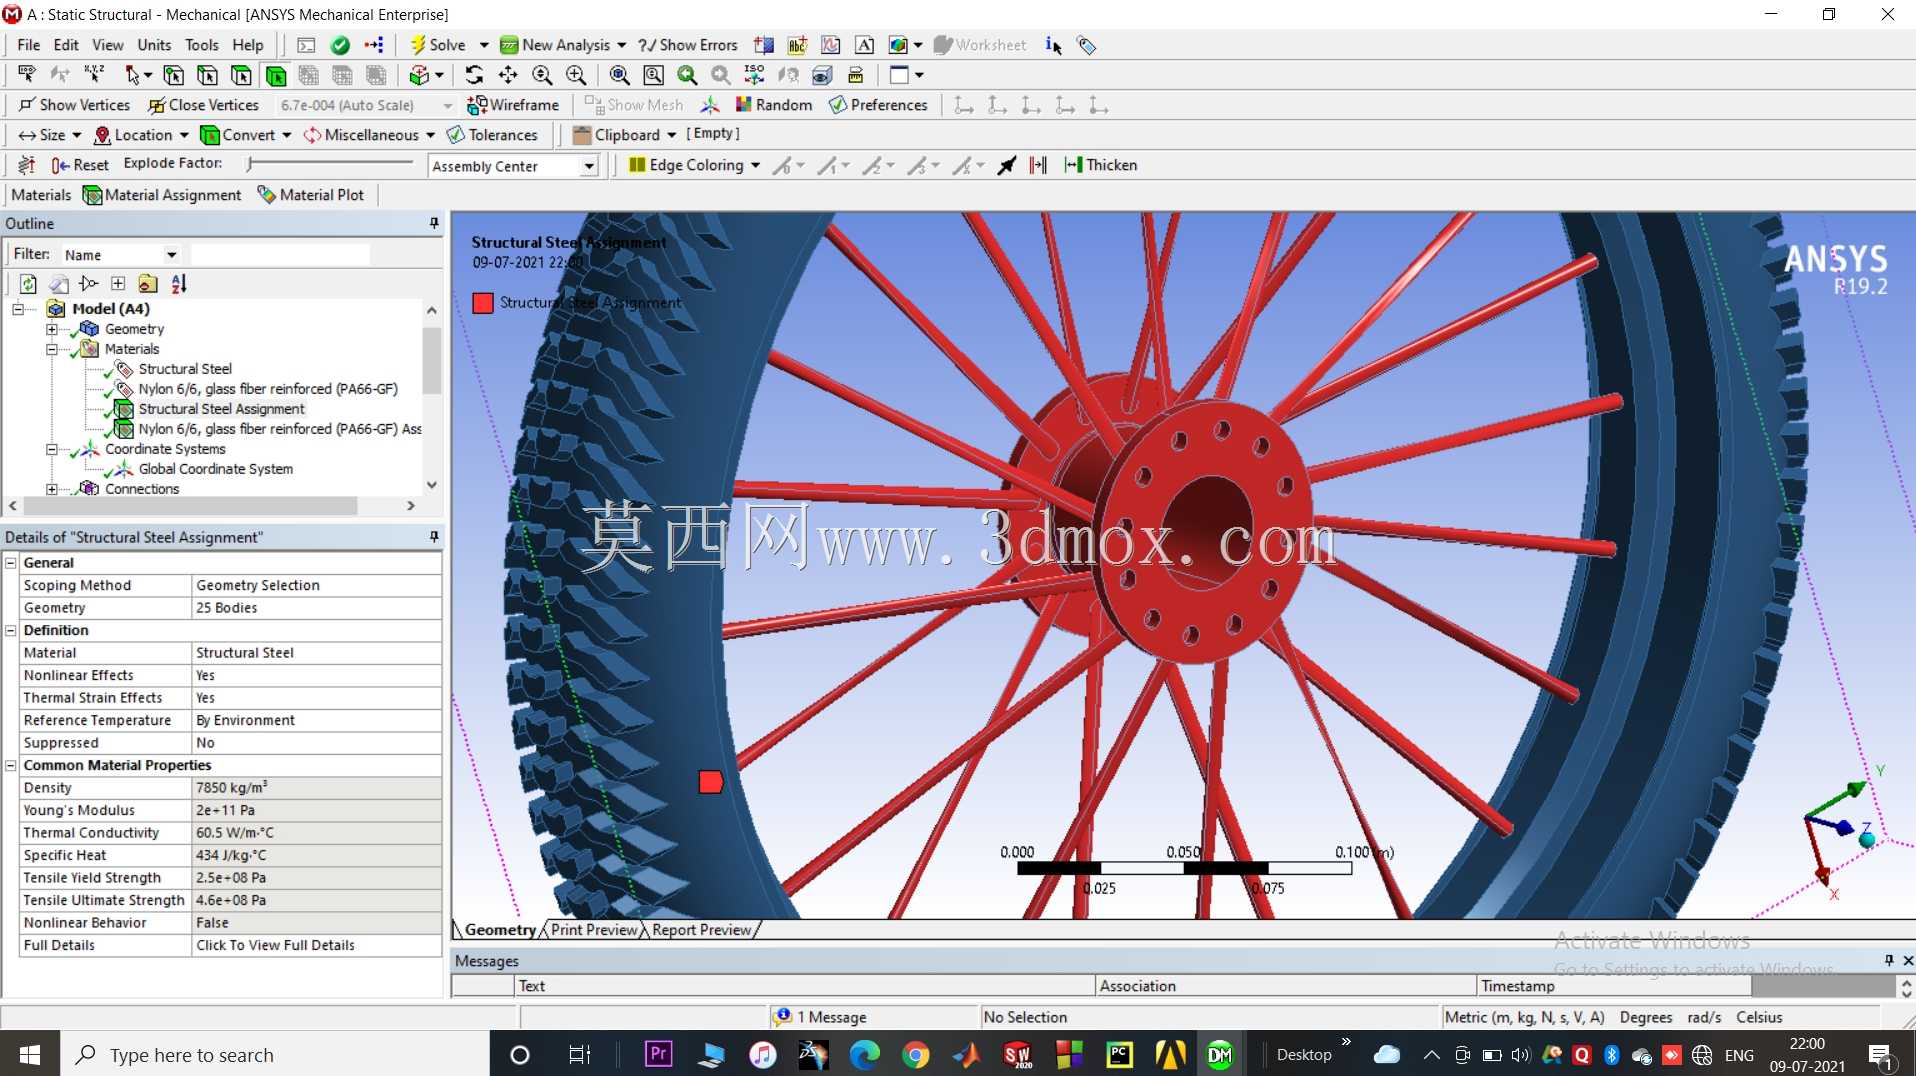
Task: Click the Windows taskbar search box
Action: pyautogui.click(x=275, y=1054)
